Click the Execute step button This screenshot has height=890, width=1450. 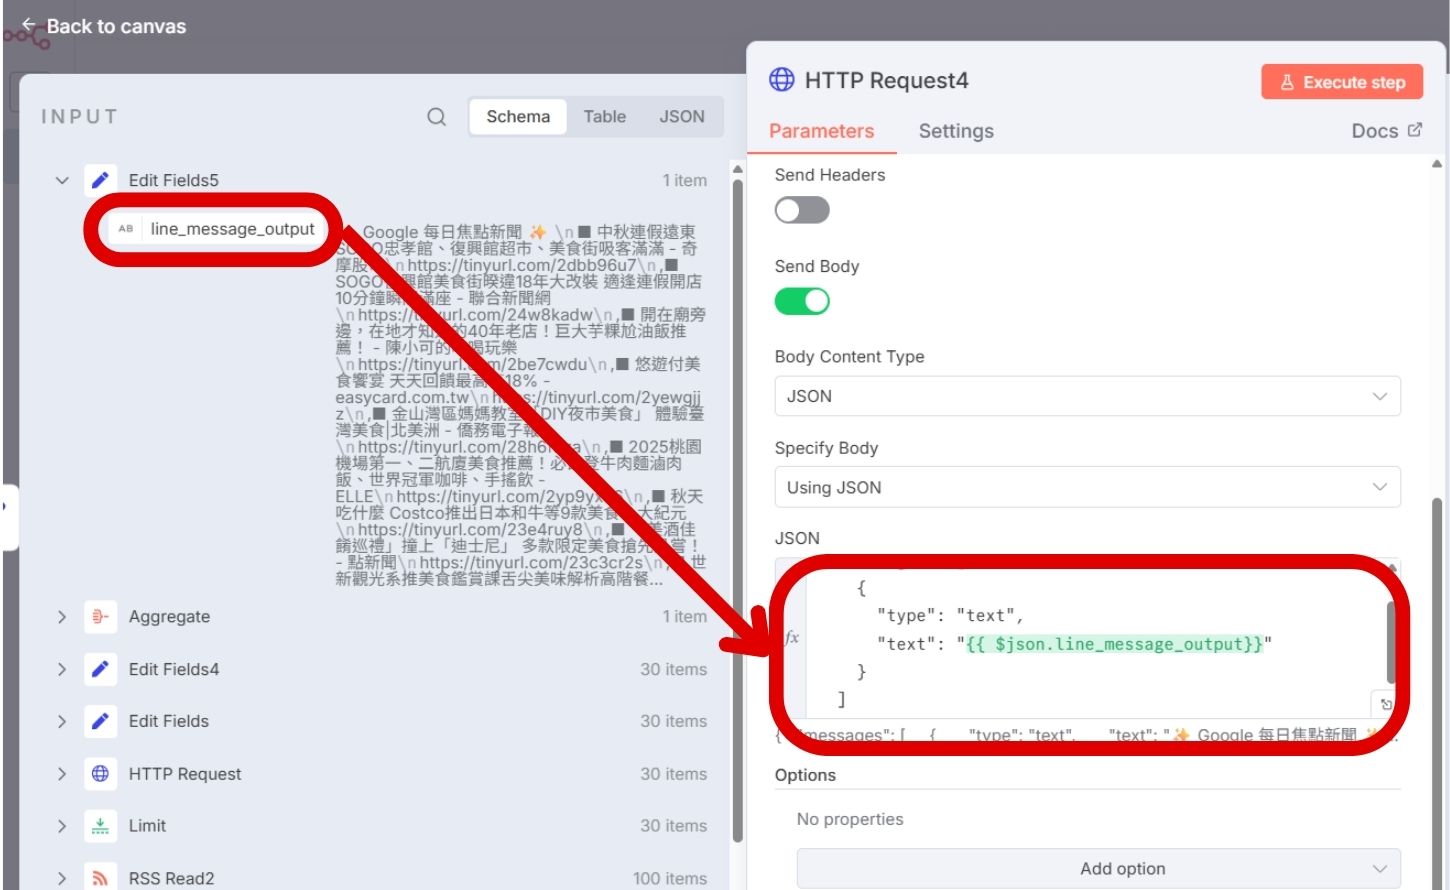tap(1342, 82)
